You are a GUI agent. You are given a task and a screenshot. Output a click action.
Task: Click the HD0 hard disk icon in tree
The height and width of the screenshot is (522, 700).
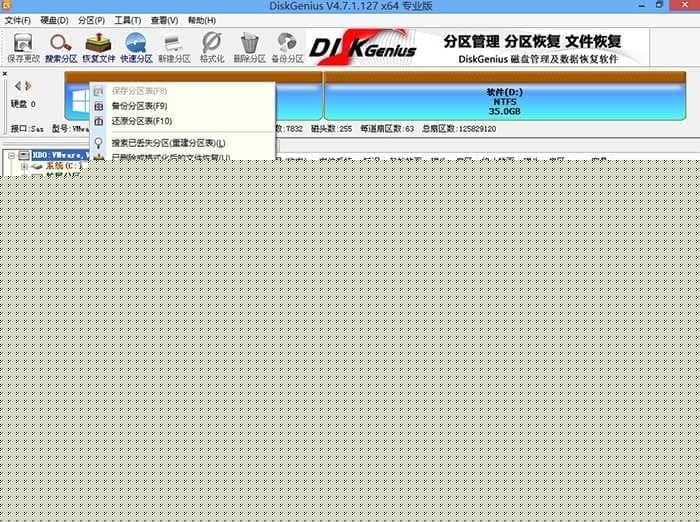coord(24,155)
